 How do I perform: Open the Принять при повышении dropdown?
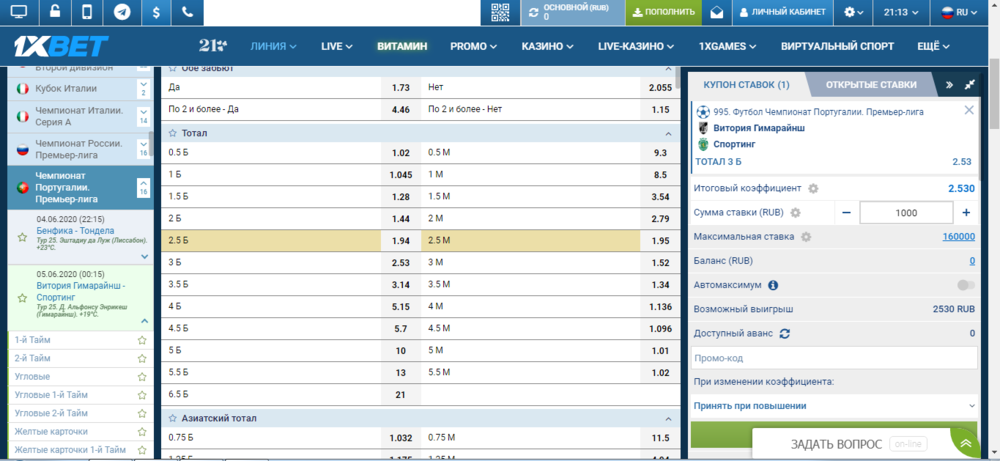(x=834, y=406)
